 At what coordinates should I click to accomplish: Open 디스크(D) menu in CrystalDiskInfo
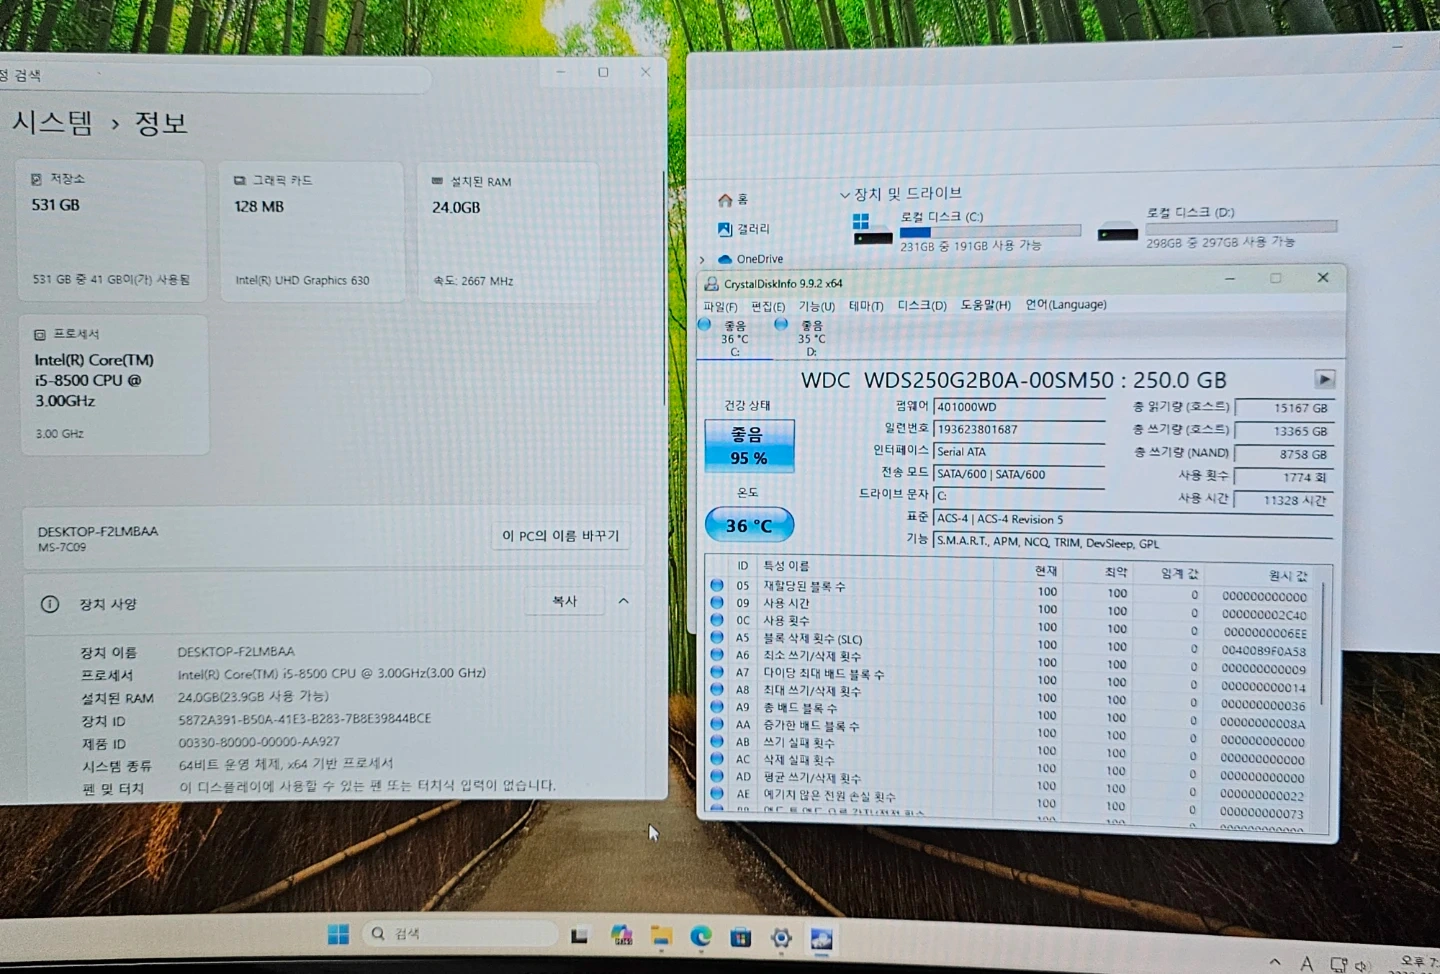click(x=922, y=305)
